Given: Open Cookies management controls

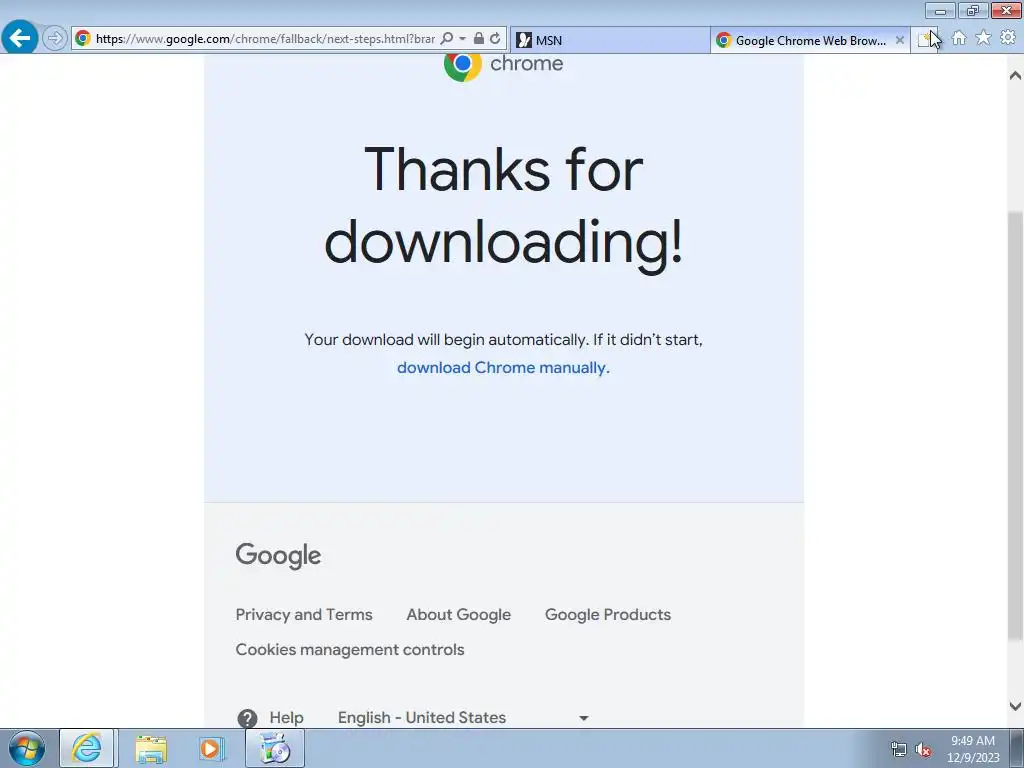Looking at the screenshot, I should point(350,650).
